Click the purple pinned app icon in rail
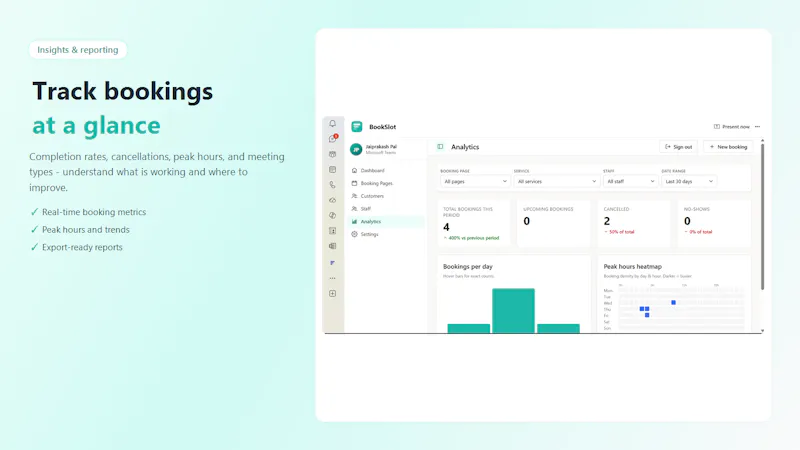The height and width of the screenshot is (450, 800). point(333,263)
